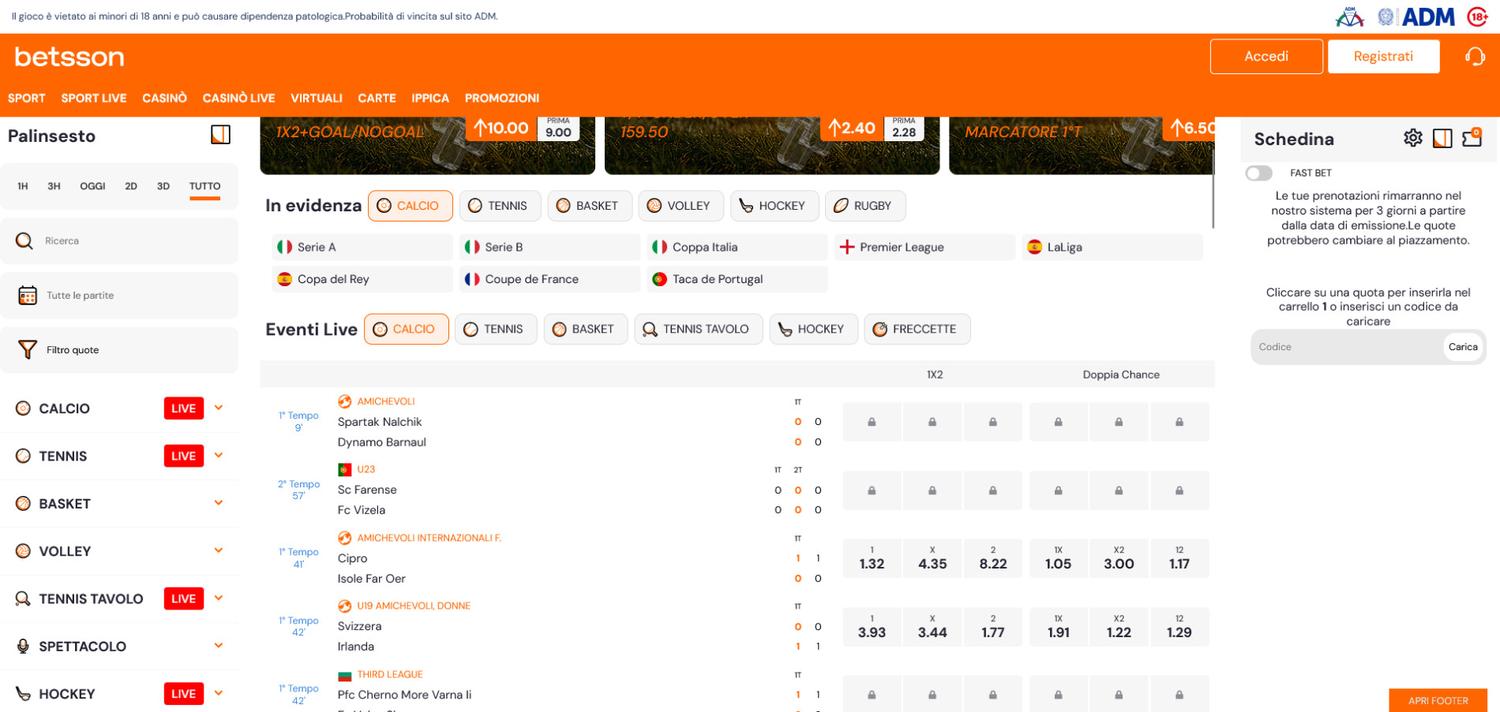The width and height of the screenshot is (1500, 712).
Task: Click the Tutte le partite calendar icon
Action: click(x=27, y=294)
